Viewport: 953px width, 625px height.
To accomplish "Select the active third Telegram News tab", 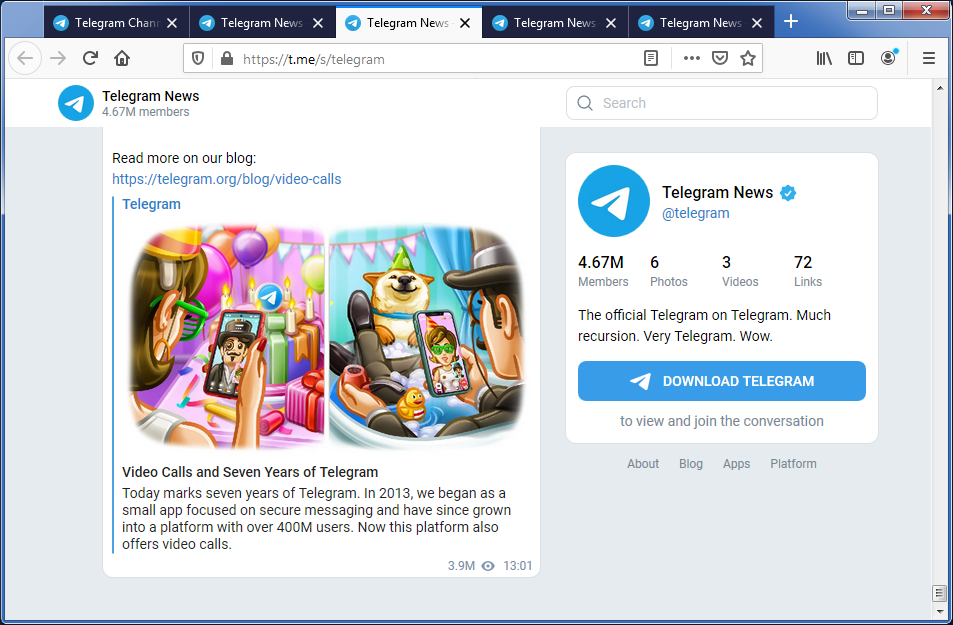I will click(x=408, y=22).
